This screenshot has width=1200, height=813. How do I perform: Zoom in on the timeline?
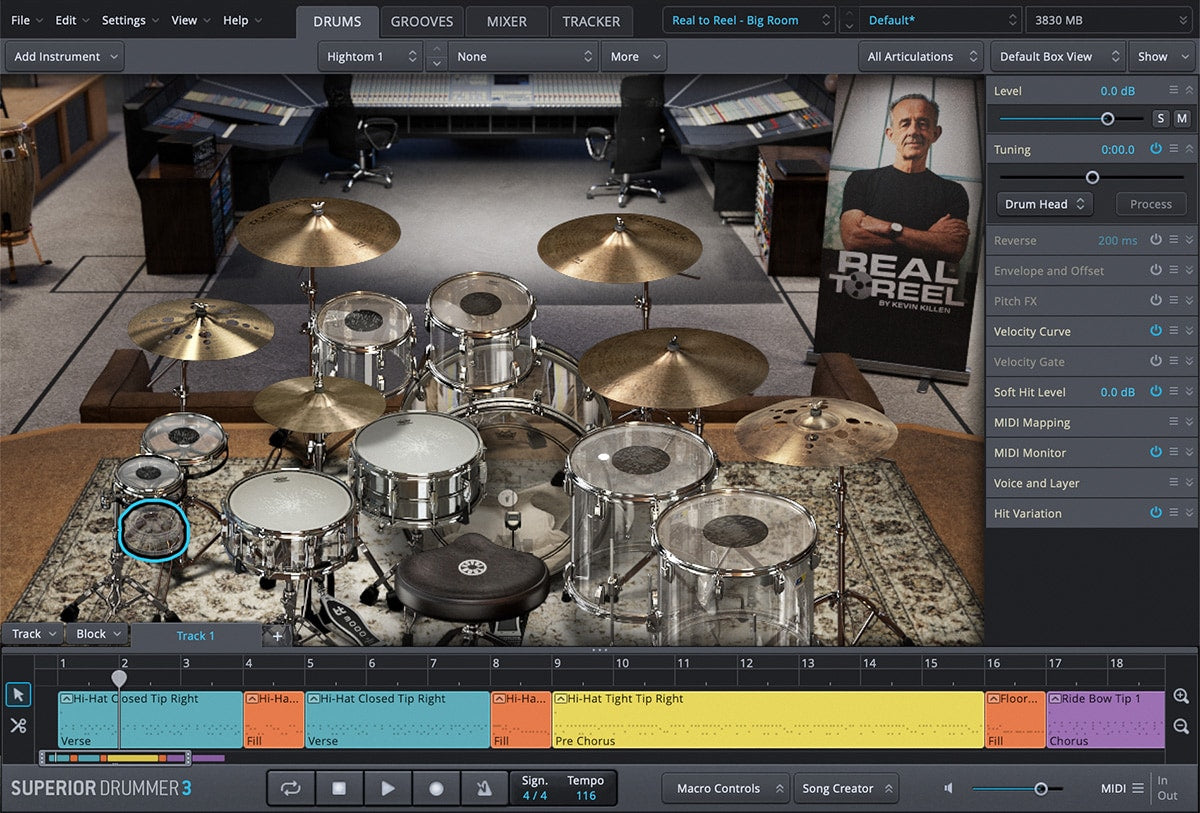[x=1181, y=697]
